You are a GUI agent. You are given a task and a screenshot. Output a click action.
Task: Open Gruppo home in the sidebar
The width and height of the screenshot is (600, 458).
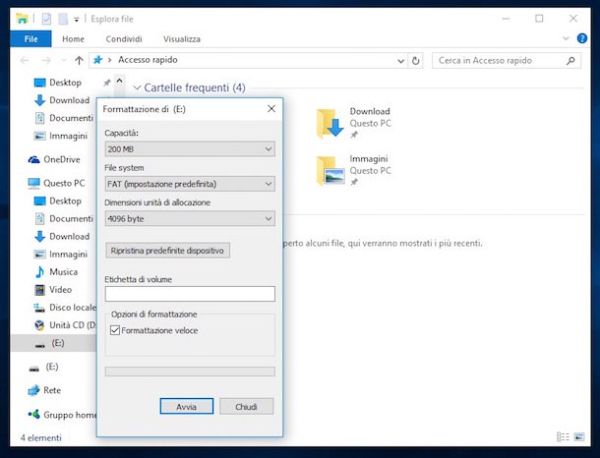pyautogui.click(x=66, y=414)
